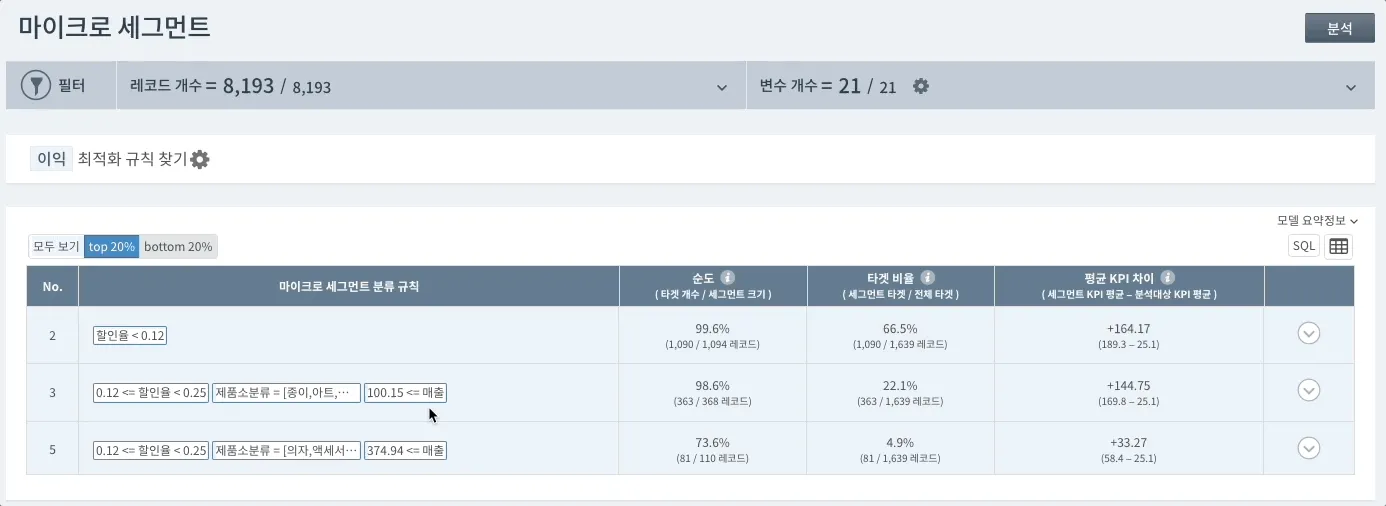Click the SQL button
The image size is (1386, 506).
pyautogui.click(x=1304, y=246)
